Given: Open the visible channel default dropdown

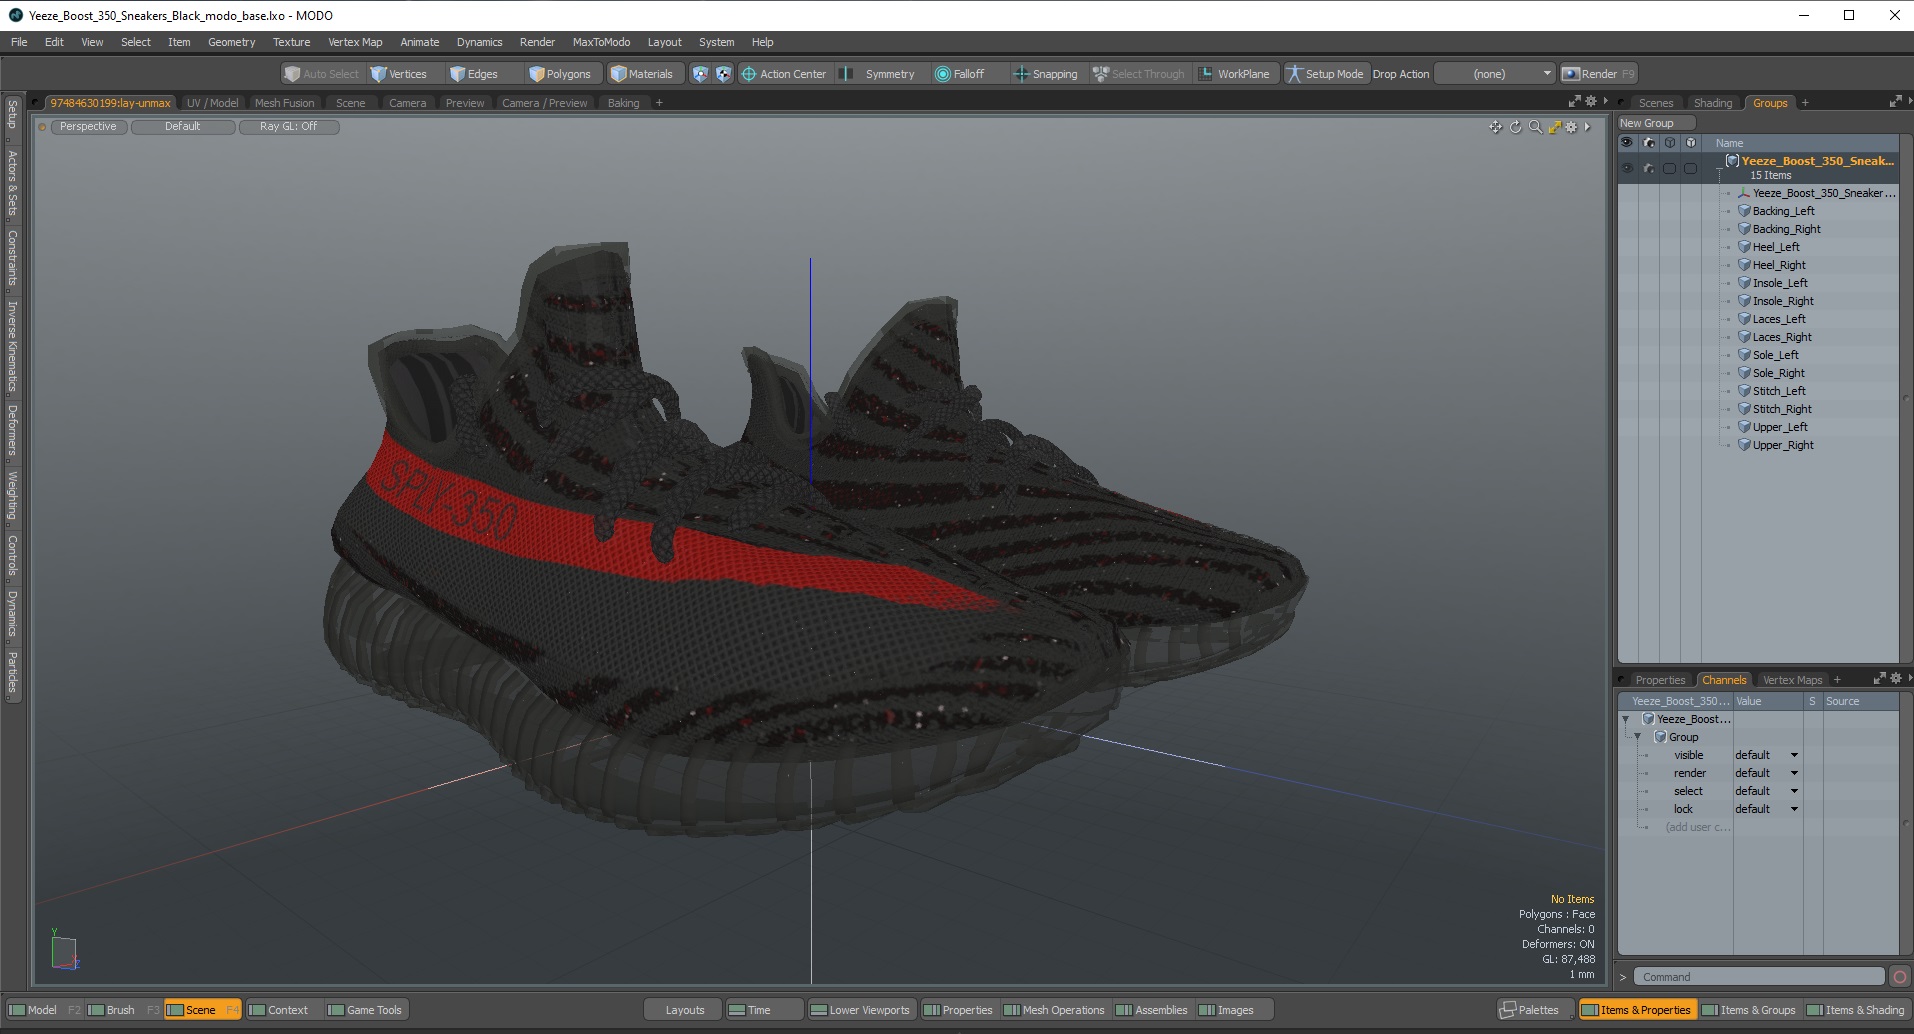Looking at the screenshot, I should click(x=1766, y=755).
